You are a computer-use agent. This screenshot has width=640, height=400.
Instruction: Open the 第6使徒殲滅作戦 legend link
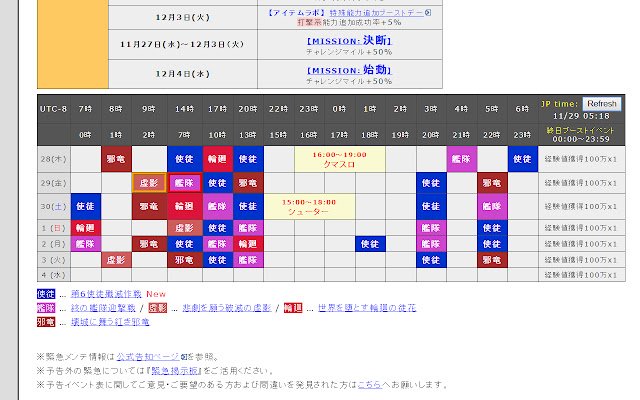point(106,294)
